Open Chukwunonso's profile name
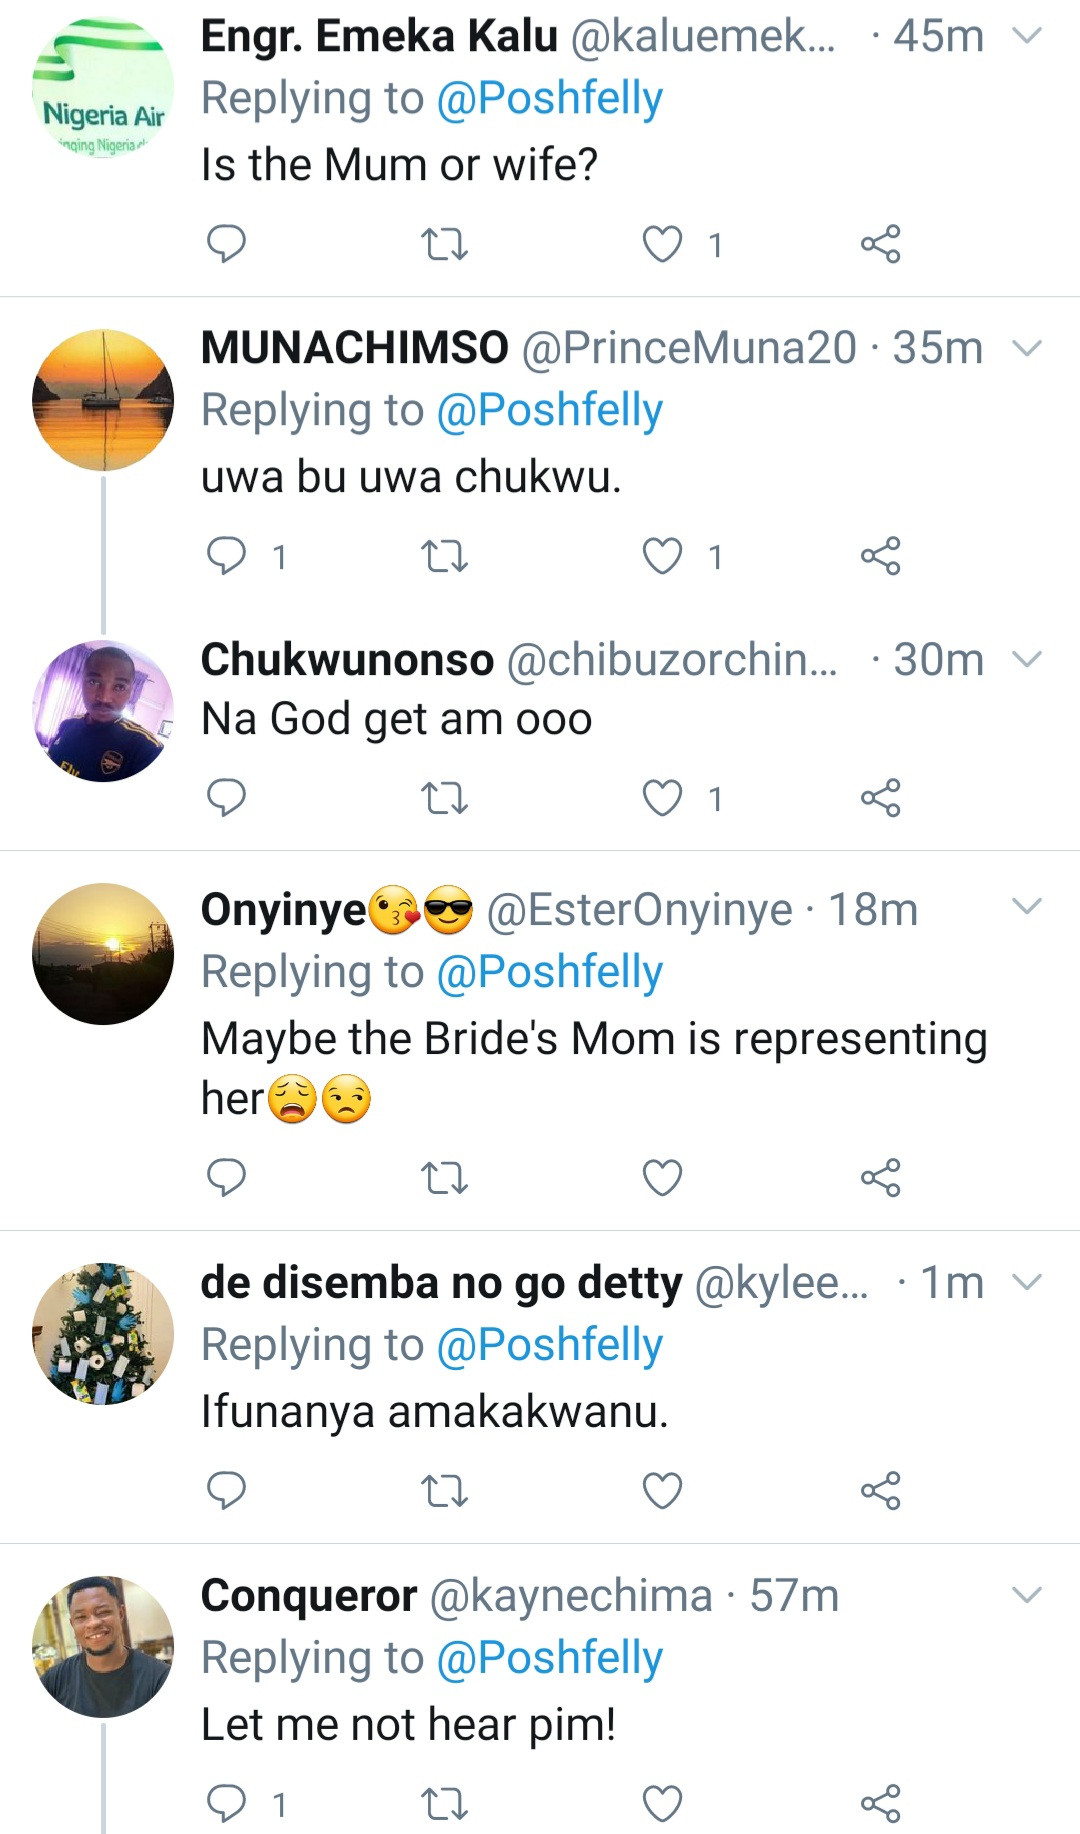This screenshot has height=1834, width=1080. 347,660
